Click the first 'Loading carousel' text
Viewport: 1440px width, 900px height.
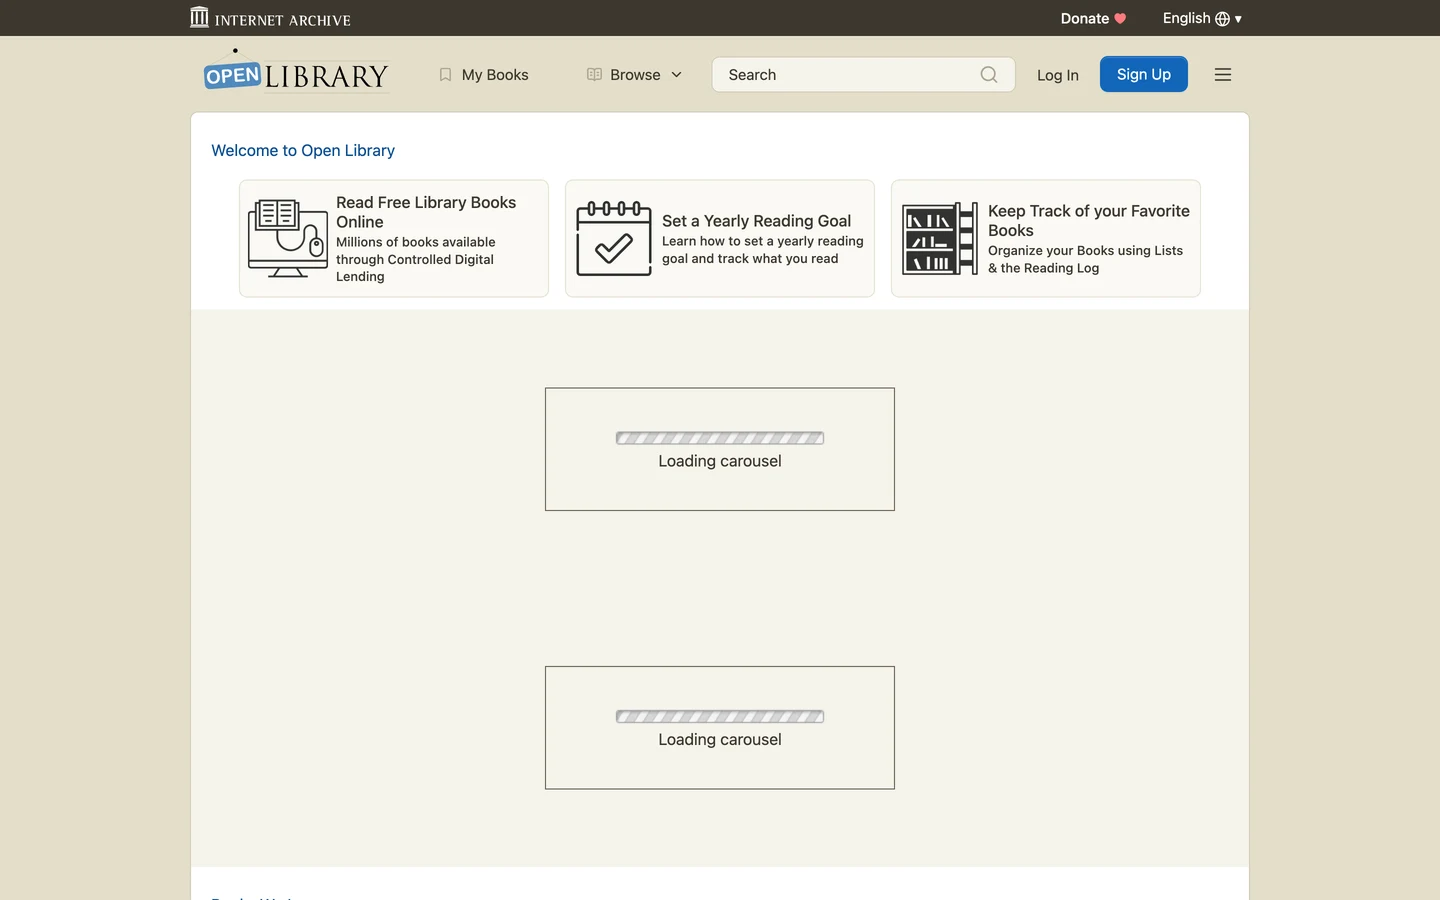(720, 461)
